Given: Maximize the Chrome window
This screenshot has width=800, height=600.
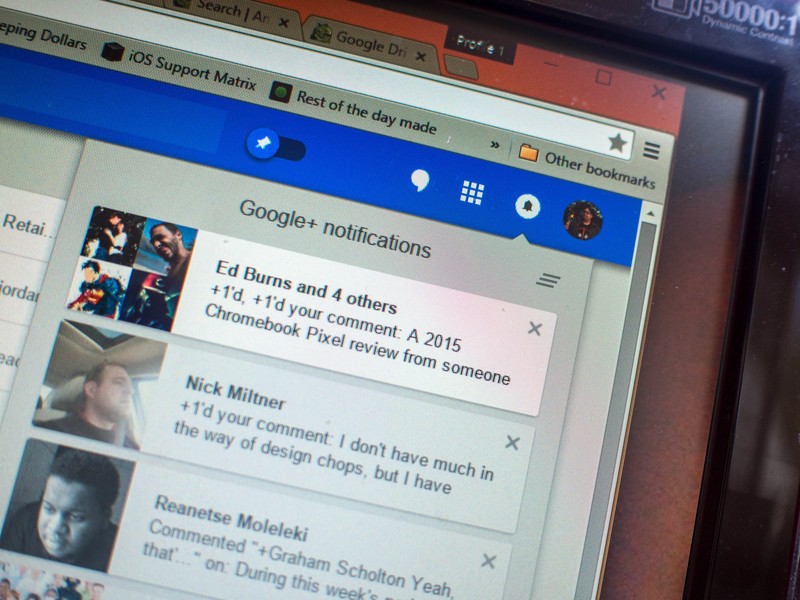Looking at the screenshot, I should click(603, 78).
